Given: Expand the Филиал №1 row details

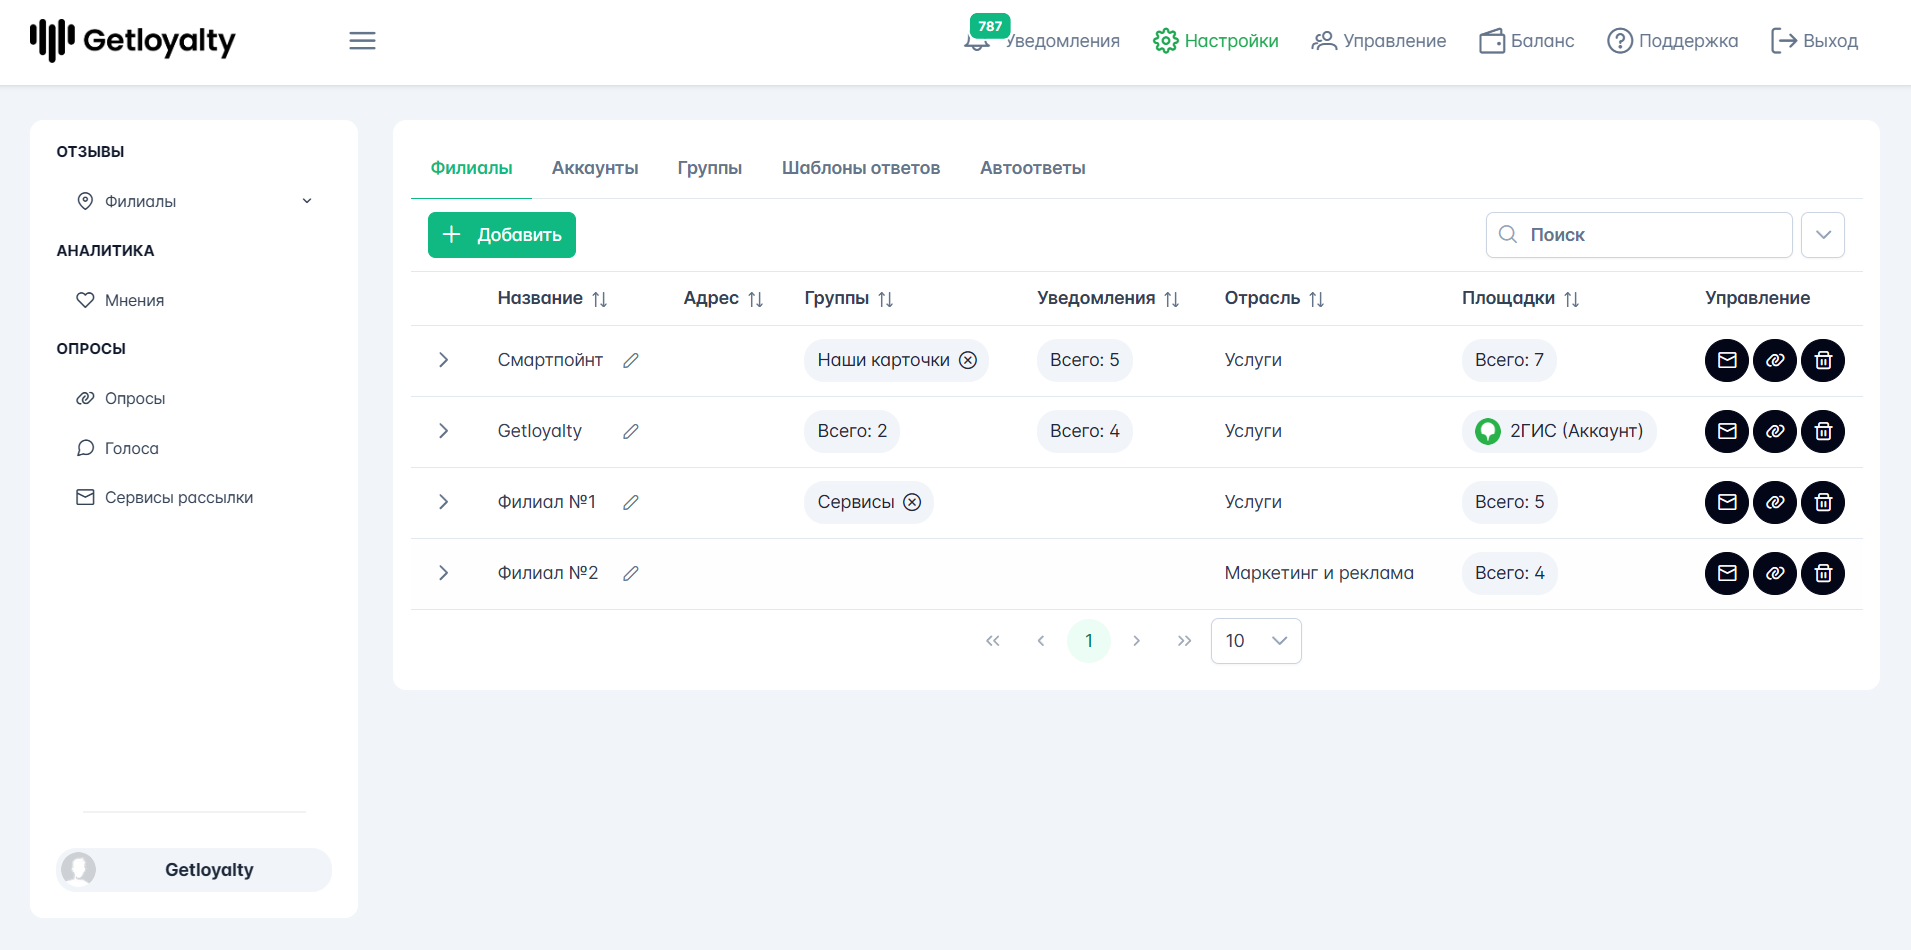Looking at the screenshot, I should pyautogui.click(x=444, y=502).
